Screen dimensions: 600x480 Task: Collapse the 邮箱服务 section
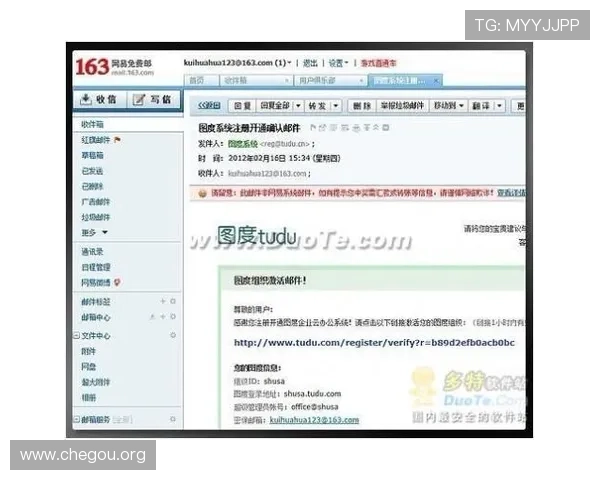pos(77,420)
